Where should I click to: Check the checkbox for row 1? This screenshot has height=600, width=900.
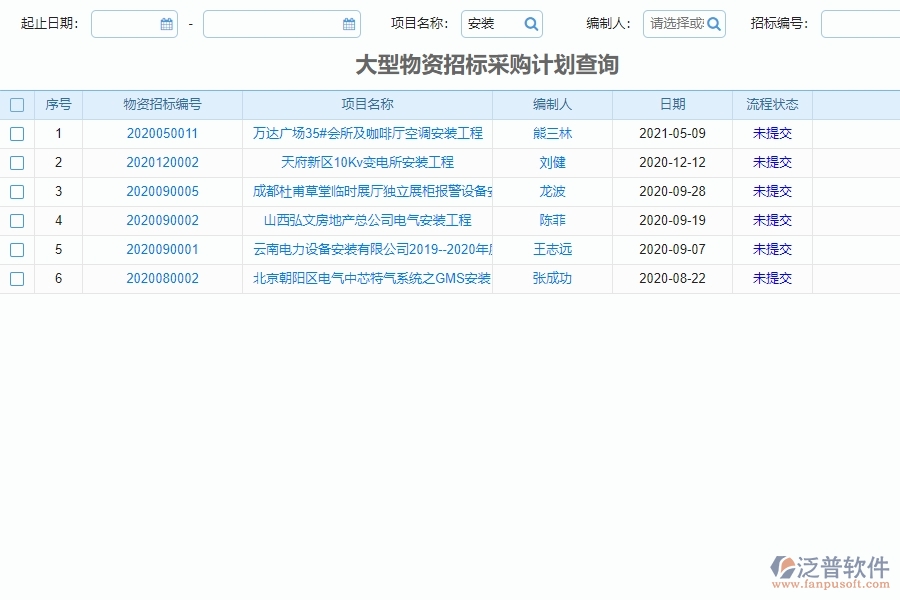coord(17,133)
